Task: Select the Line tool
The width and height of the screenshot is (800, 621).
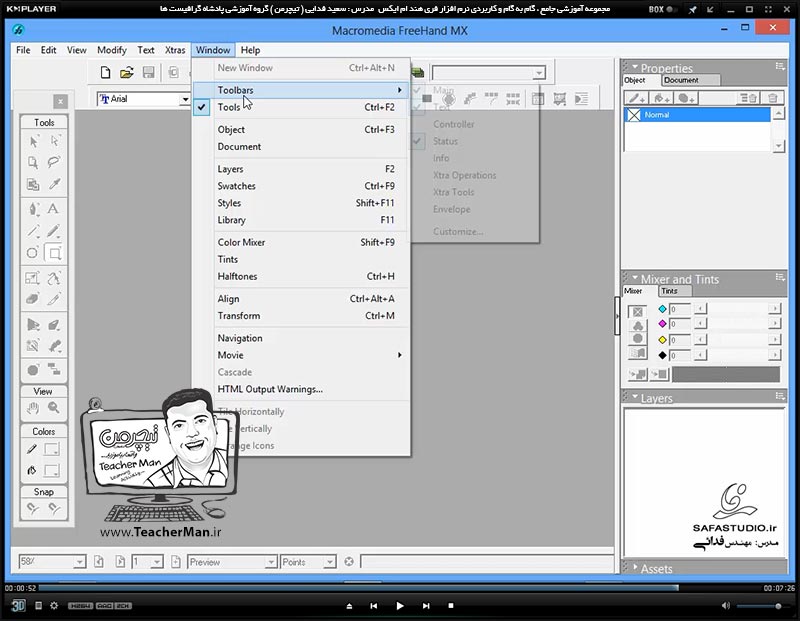Action: pyautogui.click(x=34, y=231)
